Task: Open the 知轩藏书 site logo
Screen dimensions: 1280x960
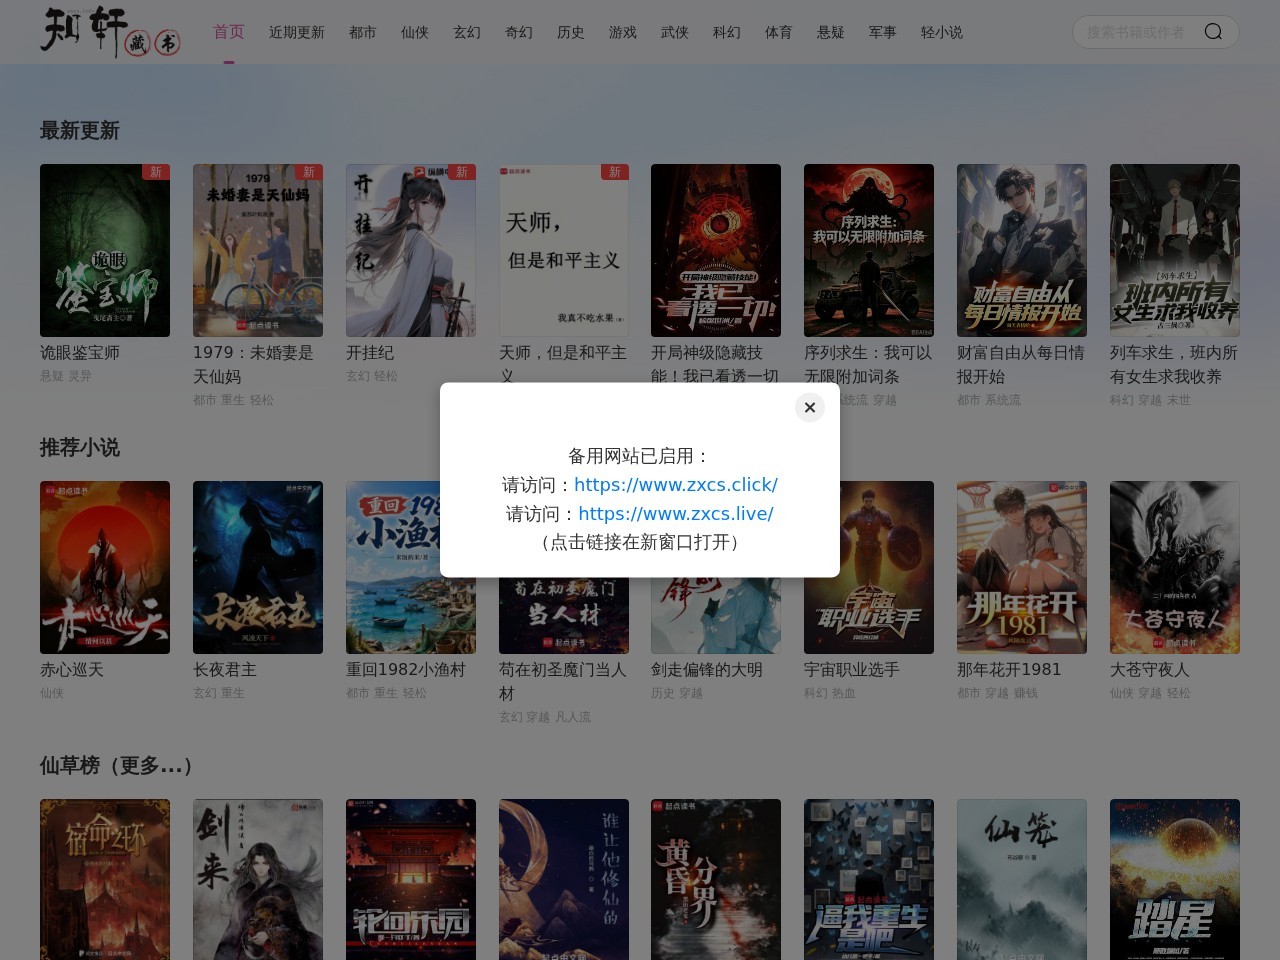Action: click(110, 31)
